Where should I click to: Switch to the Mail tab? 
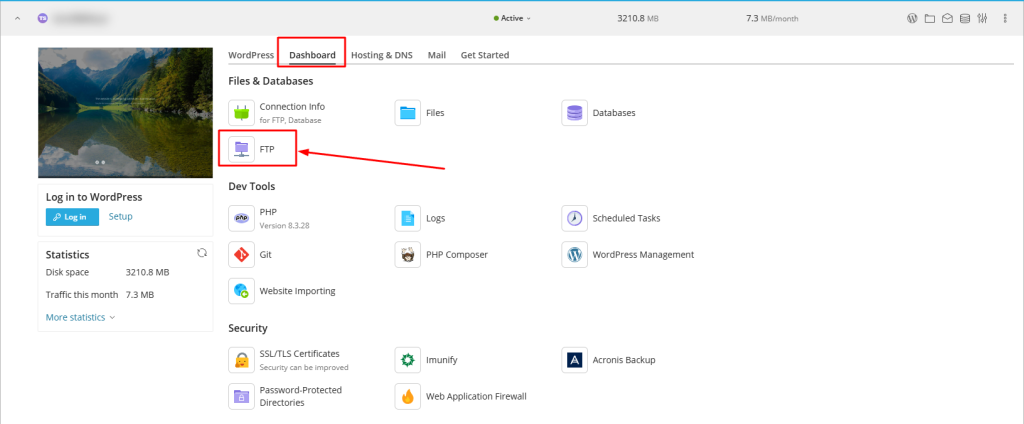[436, 55]
